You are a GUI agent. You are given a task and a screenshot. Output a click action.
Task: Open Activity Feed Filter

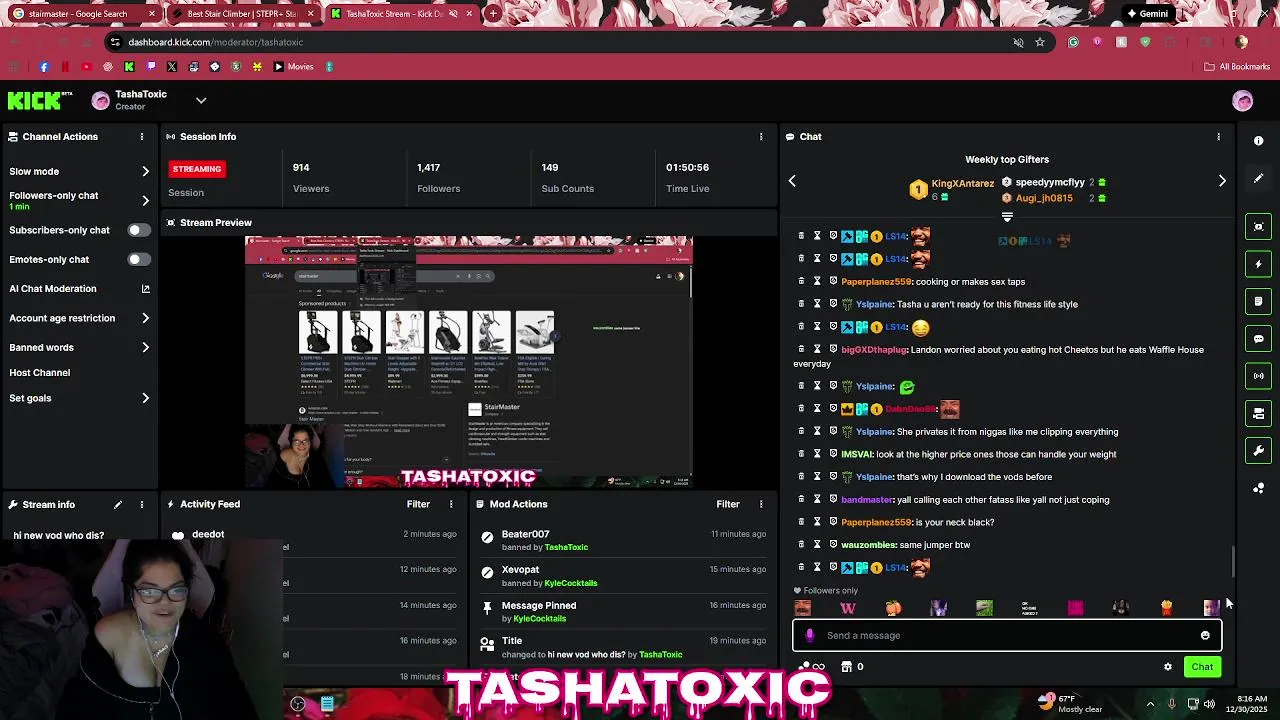pyautogui.click(x=418, y=504)
